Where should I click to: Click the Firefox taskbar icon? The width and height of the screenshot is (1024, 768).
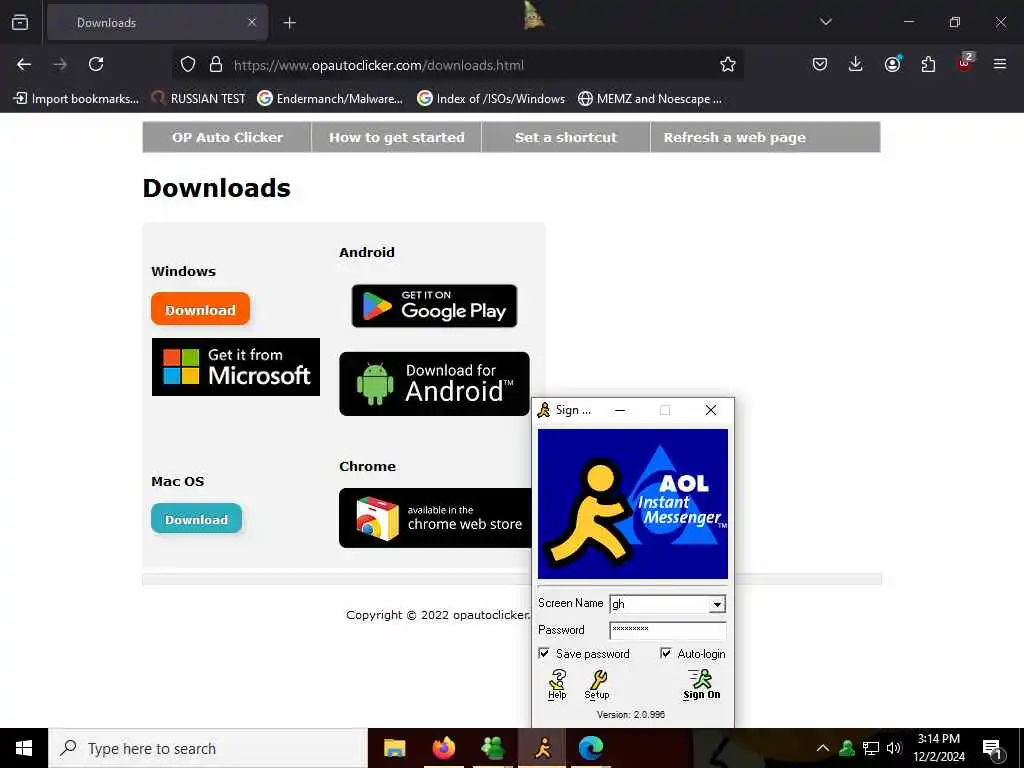coord(443,748)
